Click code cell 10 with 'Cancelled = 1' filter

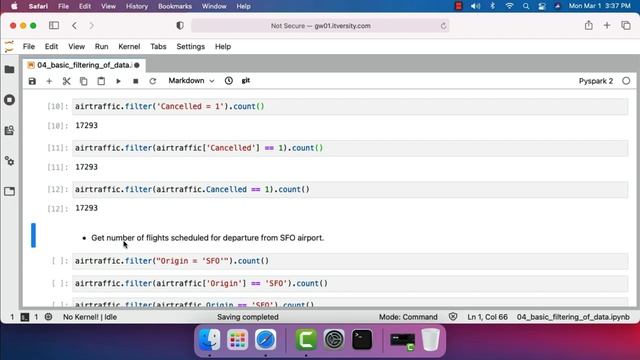tap(350, 107)
